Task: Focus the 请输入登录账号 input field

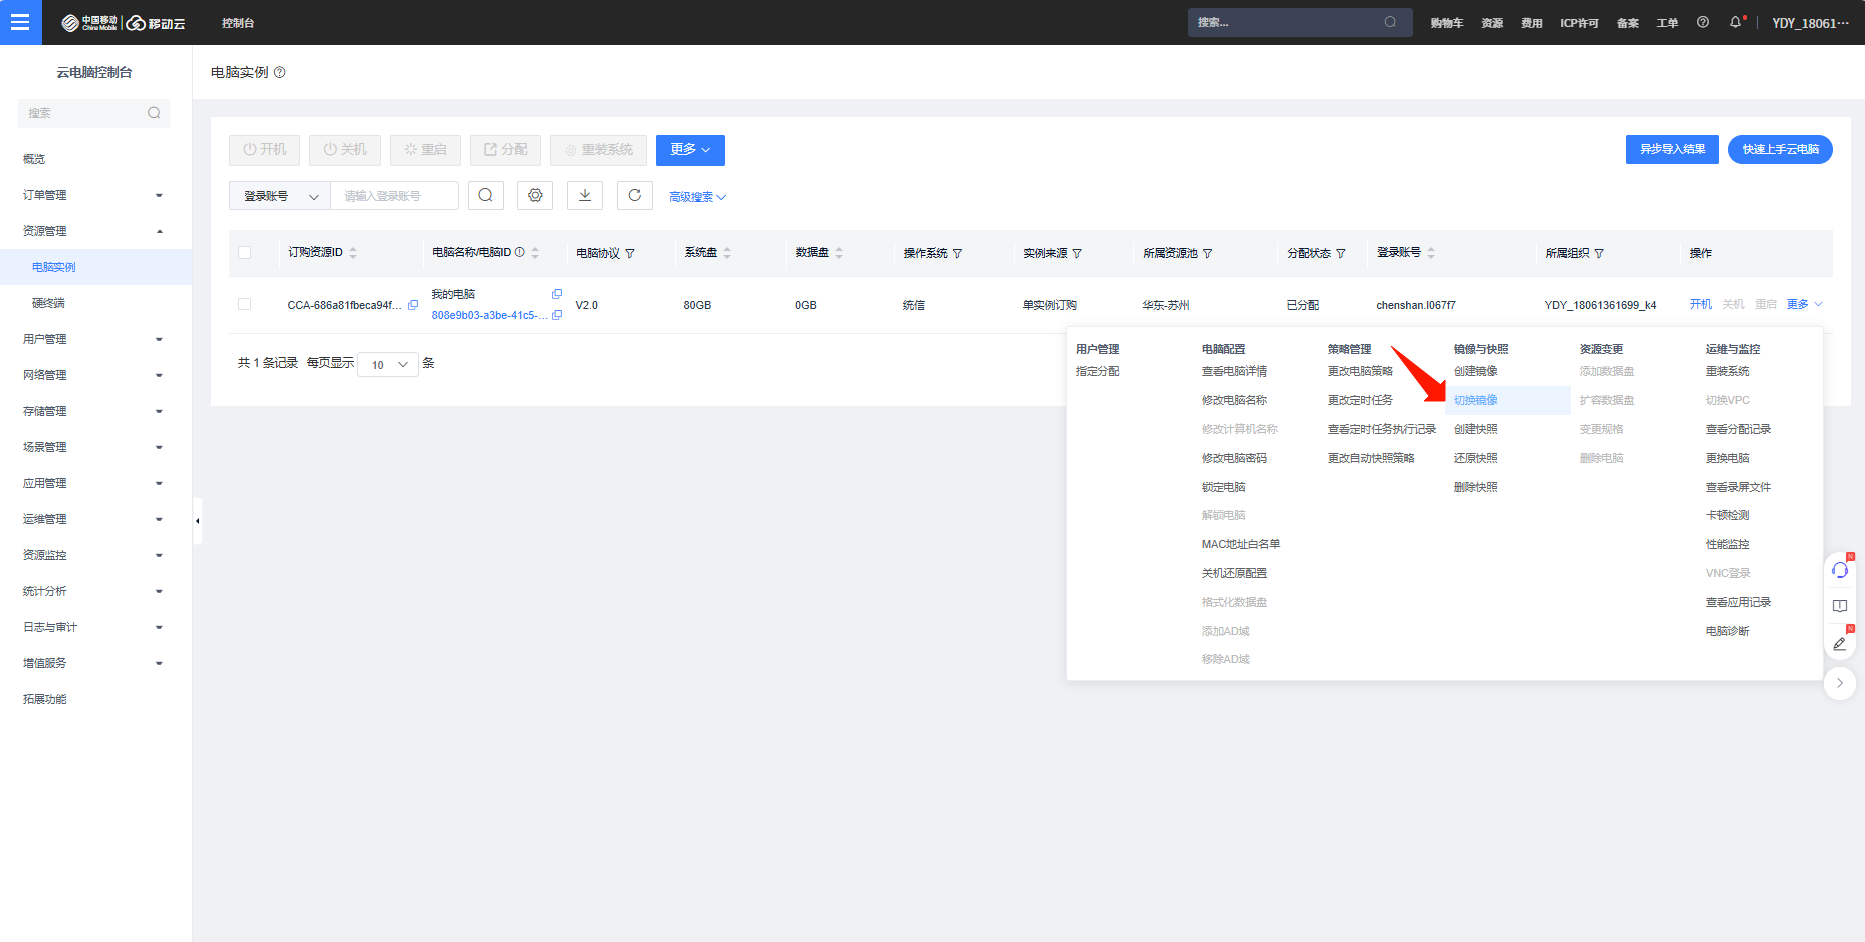Action: 395,196
